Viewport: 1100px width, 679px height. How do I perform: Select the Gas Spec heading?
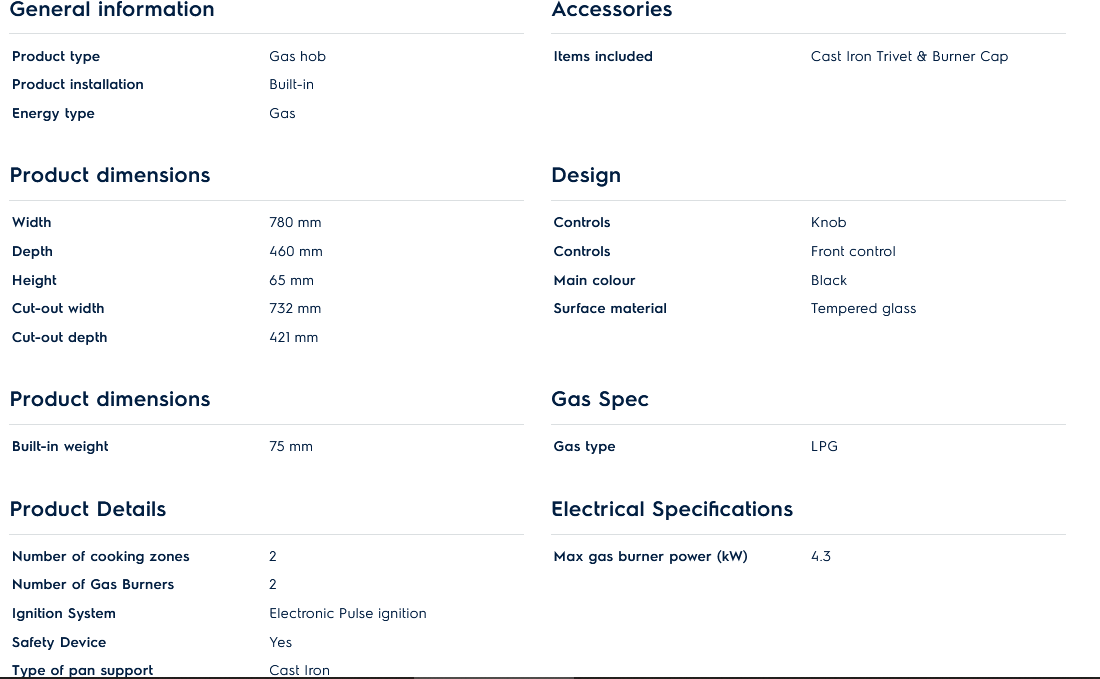pos(600,399)
